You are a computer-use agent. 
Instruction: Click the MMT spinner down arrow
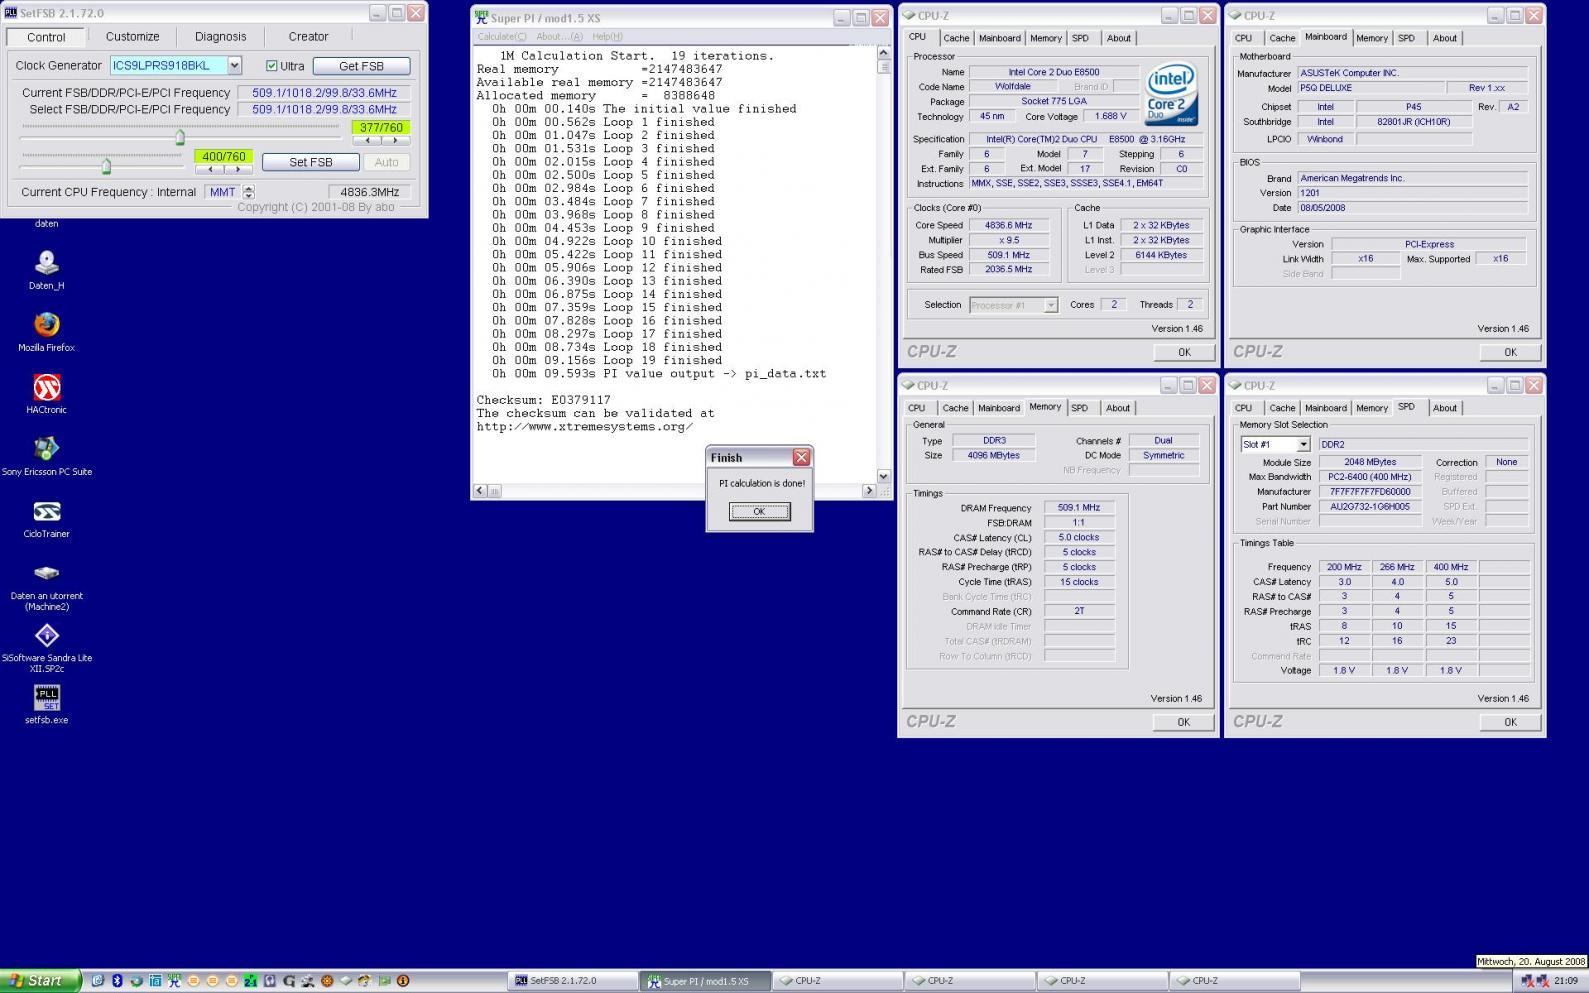tap(249, 196)
